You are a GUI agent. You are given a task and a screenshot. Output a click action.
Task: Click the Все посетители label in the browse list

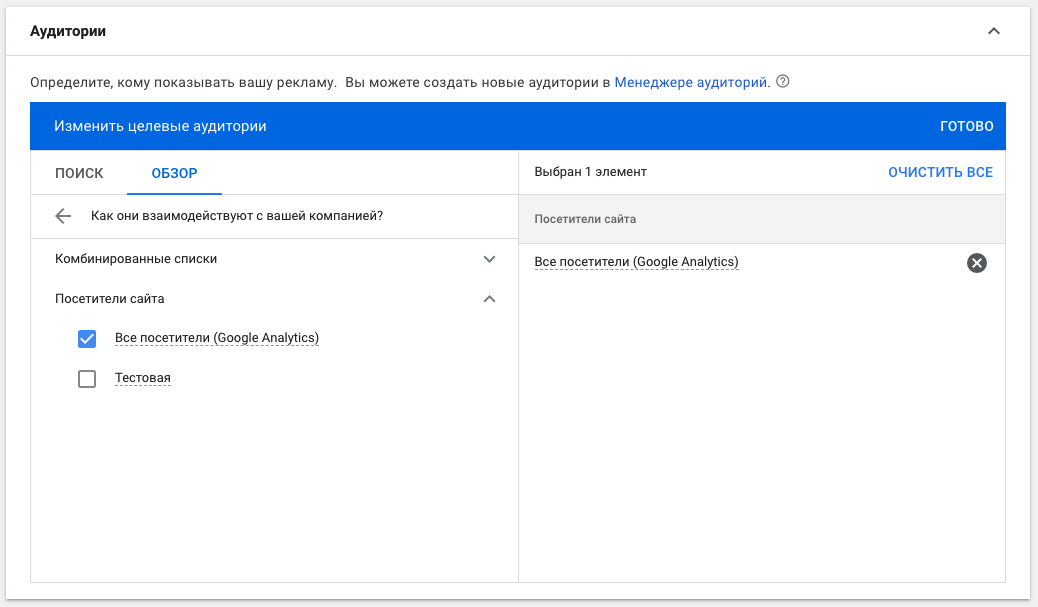coord(216,338)
